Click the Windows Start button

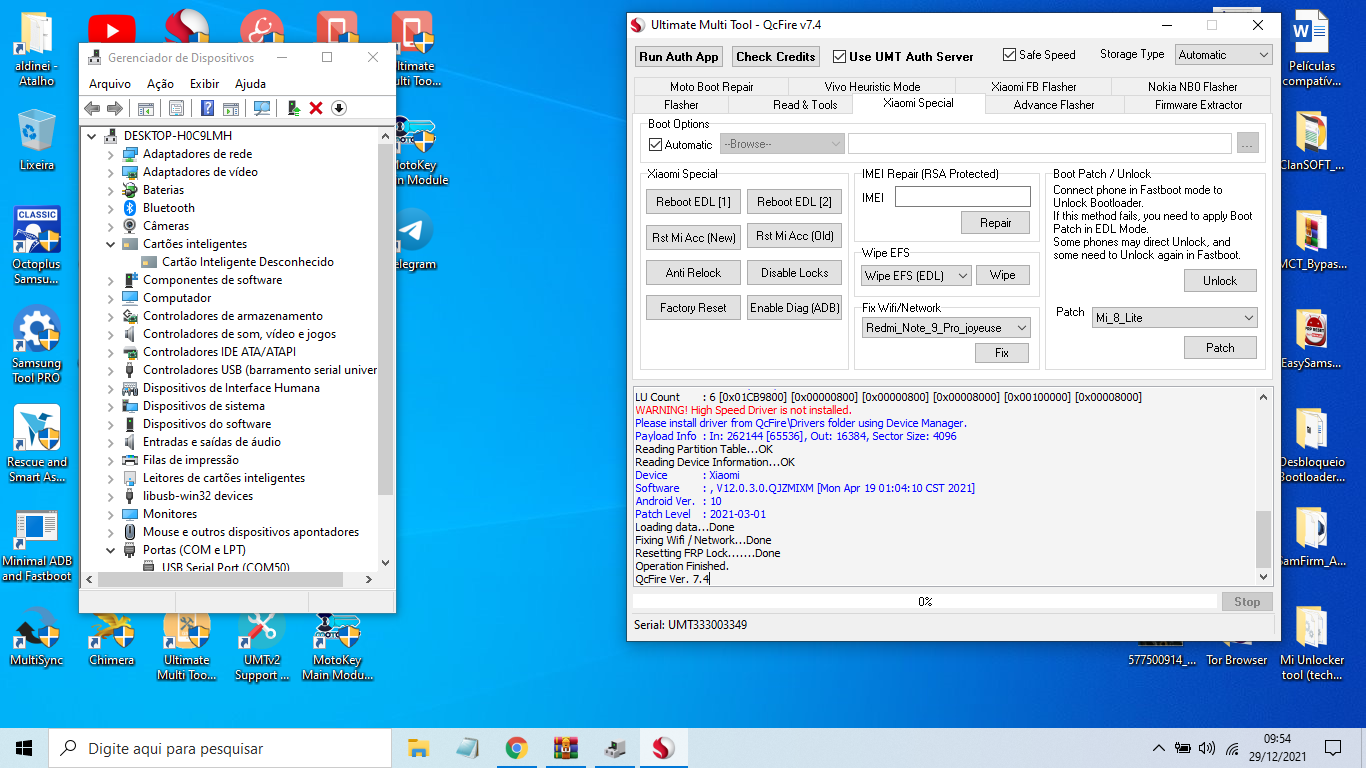(24, 748)
